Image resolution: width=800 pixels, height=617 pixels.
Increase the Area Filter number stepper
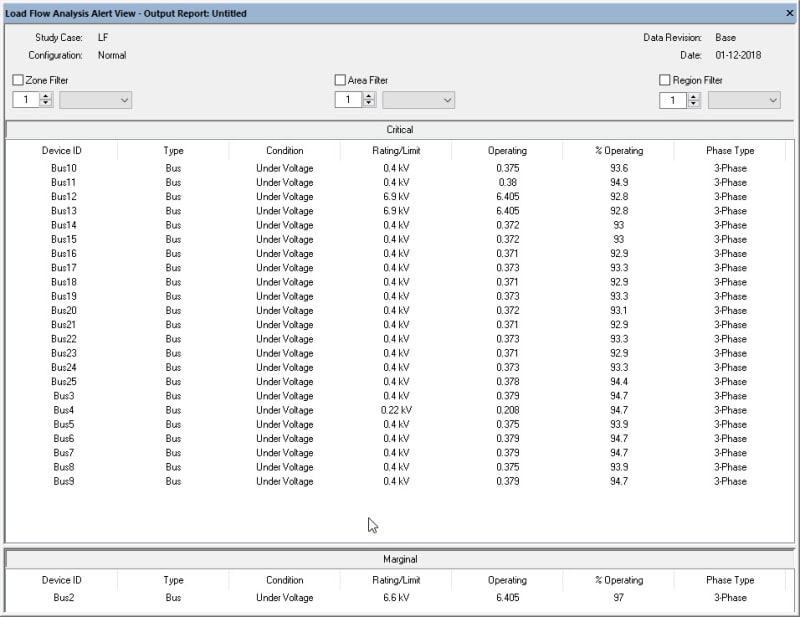(369, 96)
